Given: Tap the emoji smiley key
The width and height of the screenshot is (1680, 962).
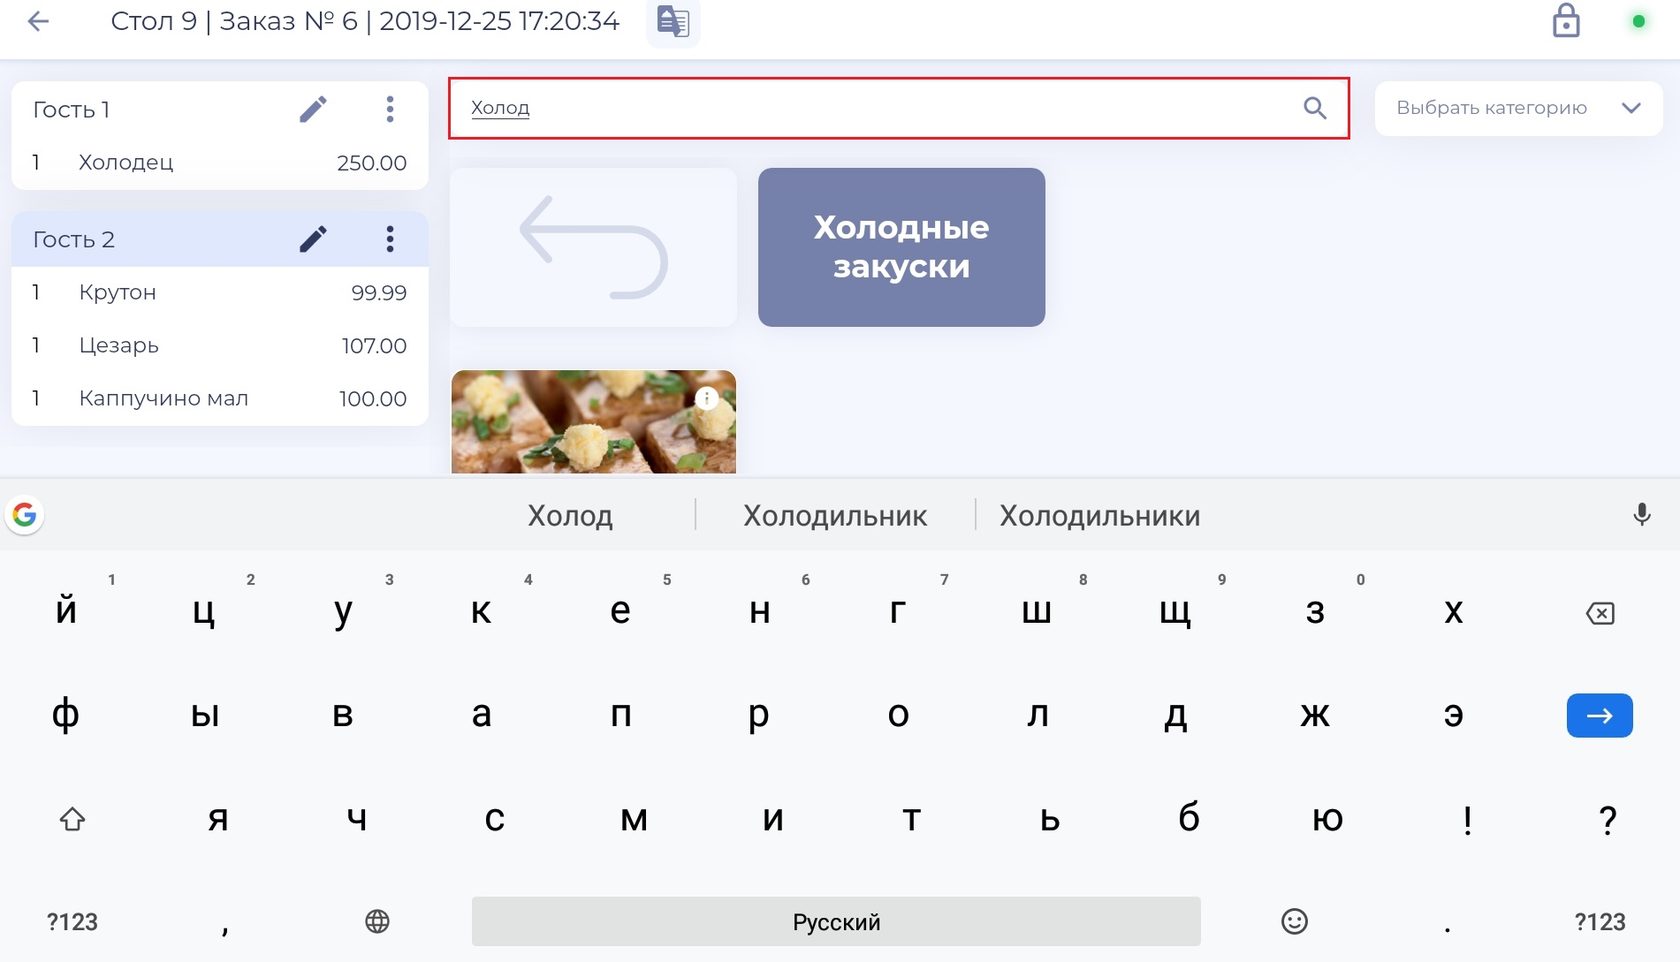Looking at the screenshot, I should coord(1294,921).
